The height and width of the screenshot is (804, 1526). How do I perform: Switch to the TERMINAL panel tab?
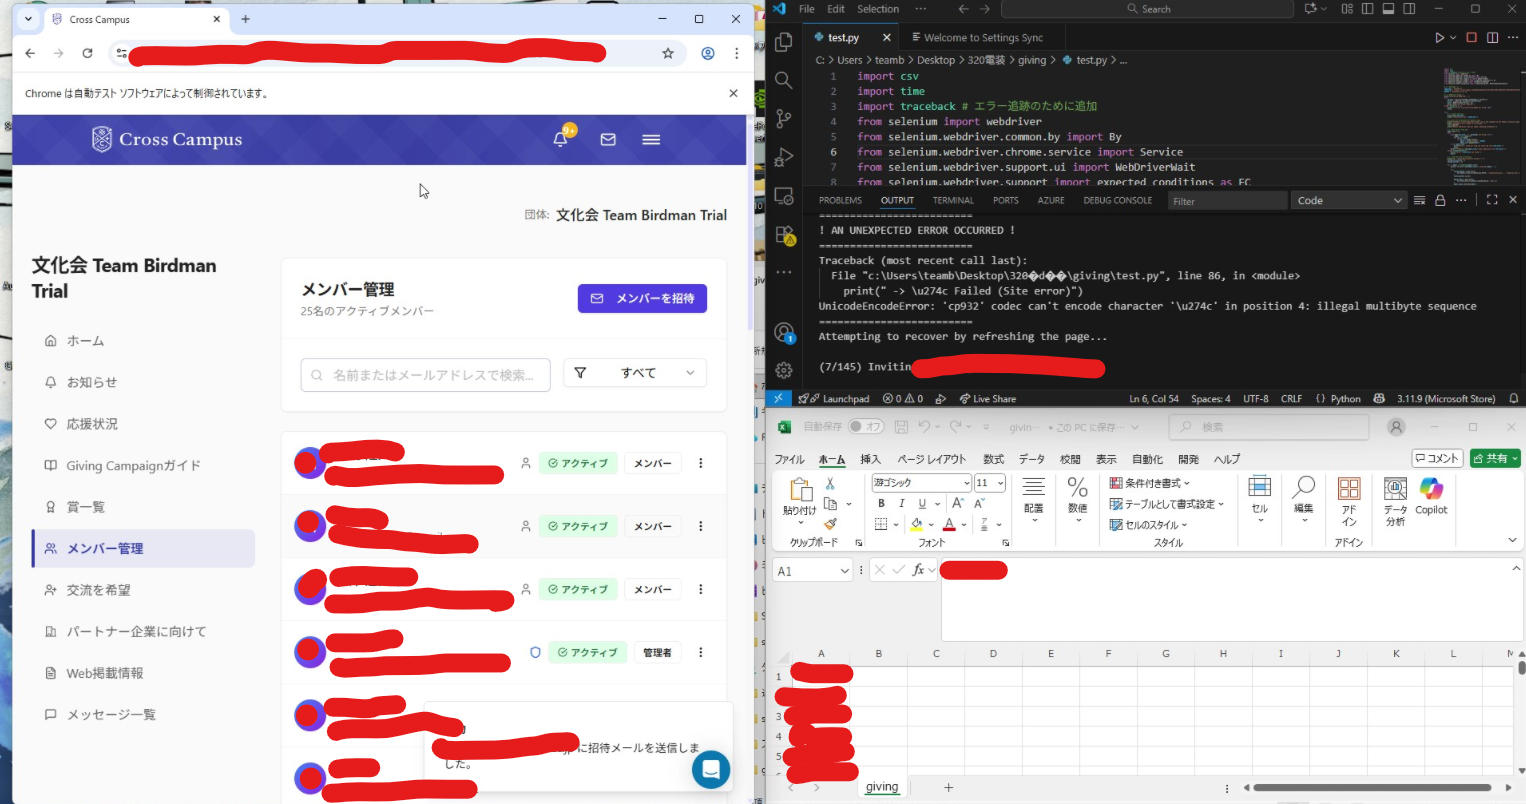click(x=953, y=201)
